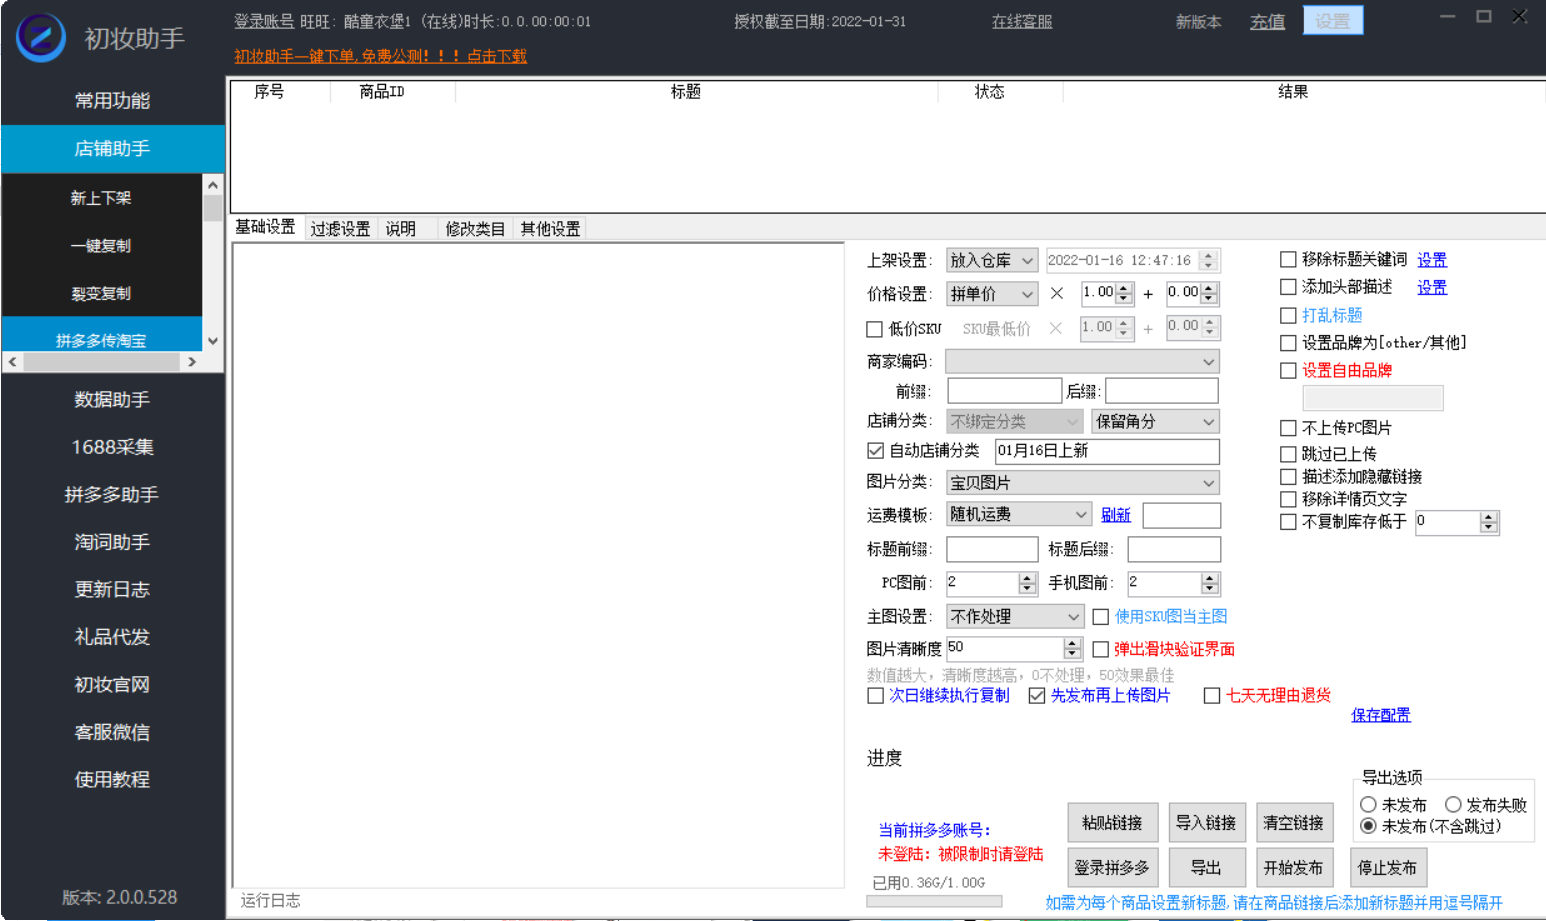
Task: Enable the 低价SKU checkbox
Action: point(875,329)
